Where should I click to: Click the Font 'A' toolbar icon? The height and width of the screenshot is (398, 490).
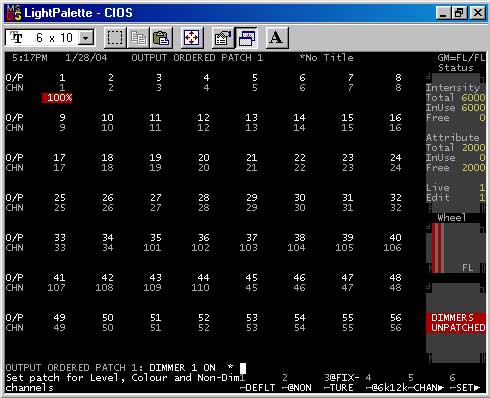pyautogui.click(x=277, y=38)
